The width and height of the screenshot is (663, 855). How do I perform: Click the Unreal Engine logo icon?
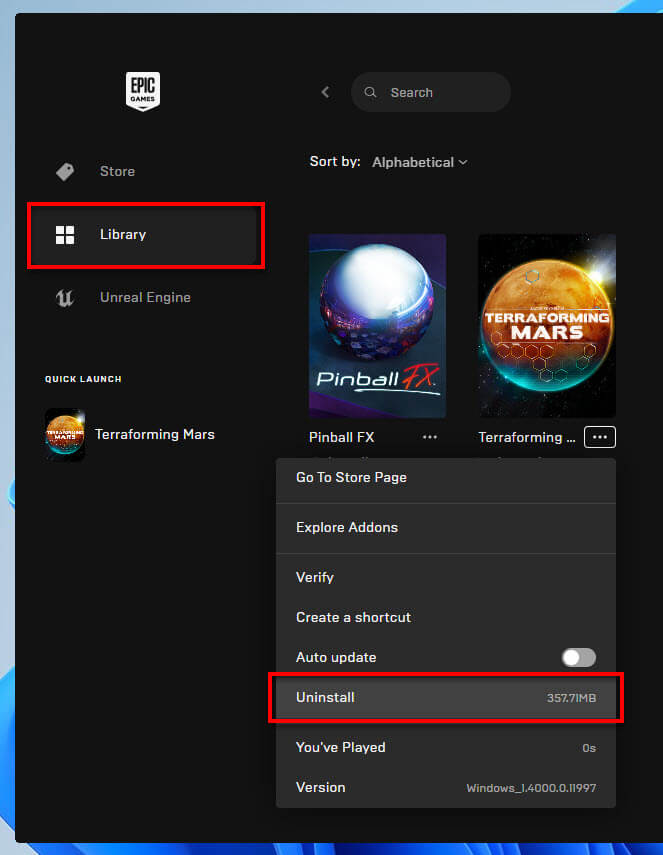click(x=65, y=298)
